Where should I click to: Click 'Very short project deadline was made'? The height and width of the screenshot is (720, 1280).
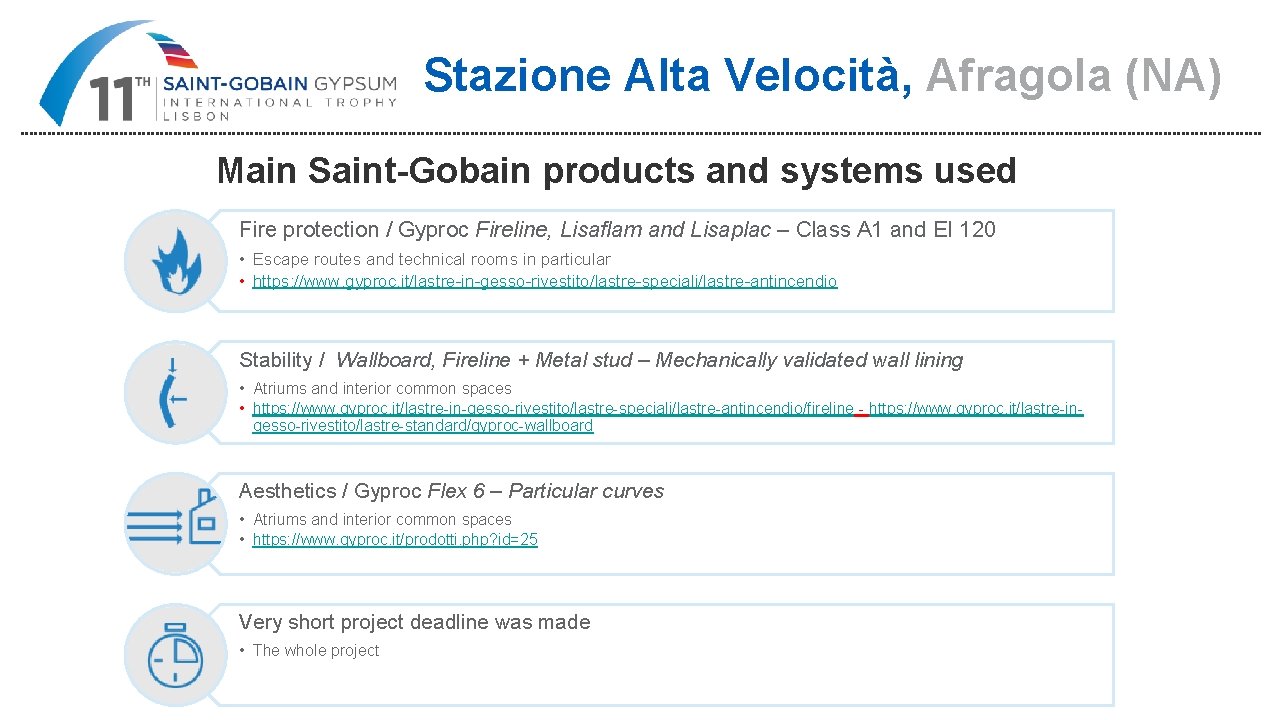click(x=414, y=622)
